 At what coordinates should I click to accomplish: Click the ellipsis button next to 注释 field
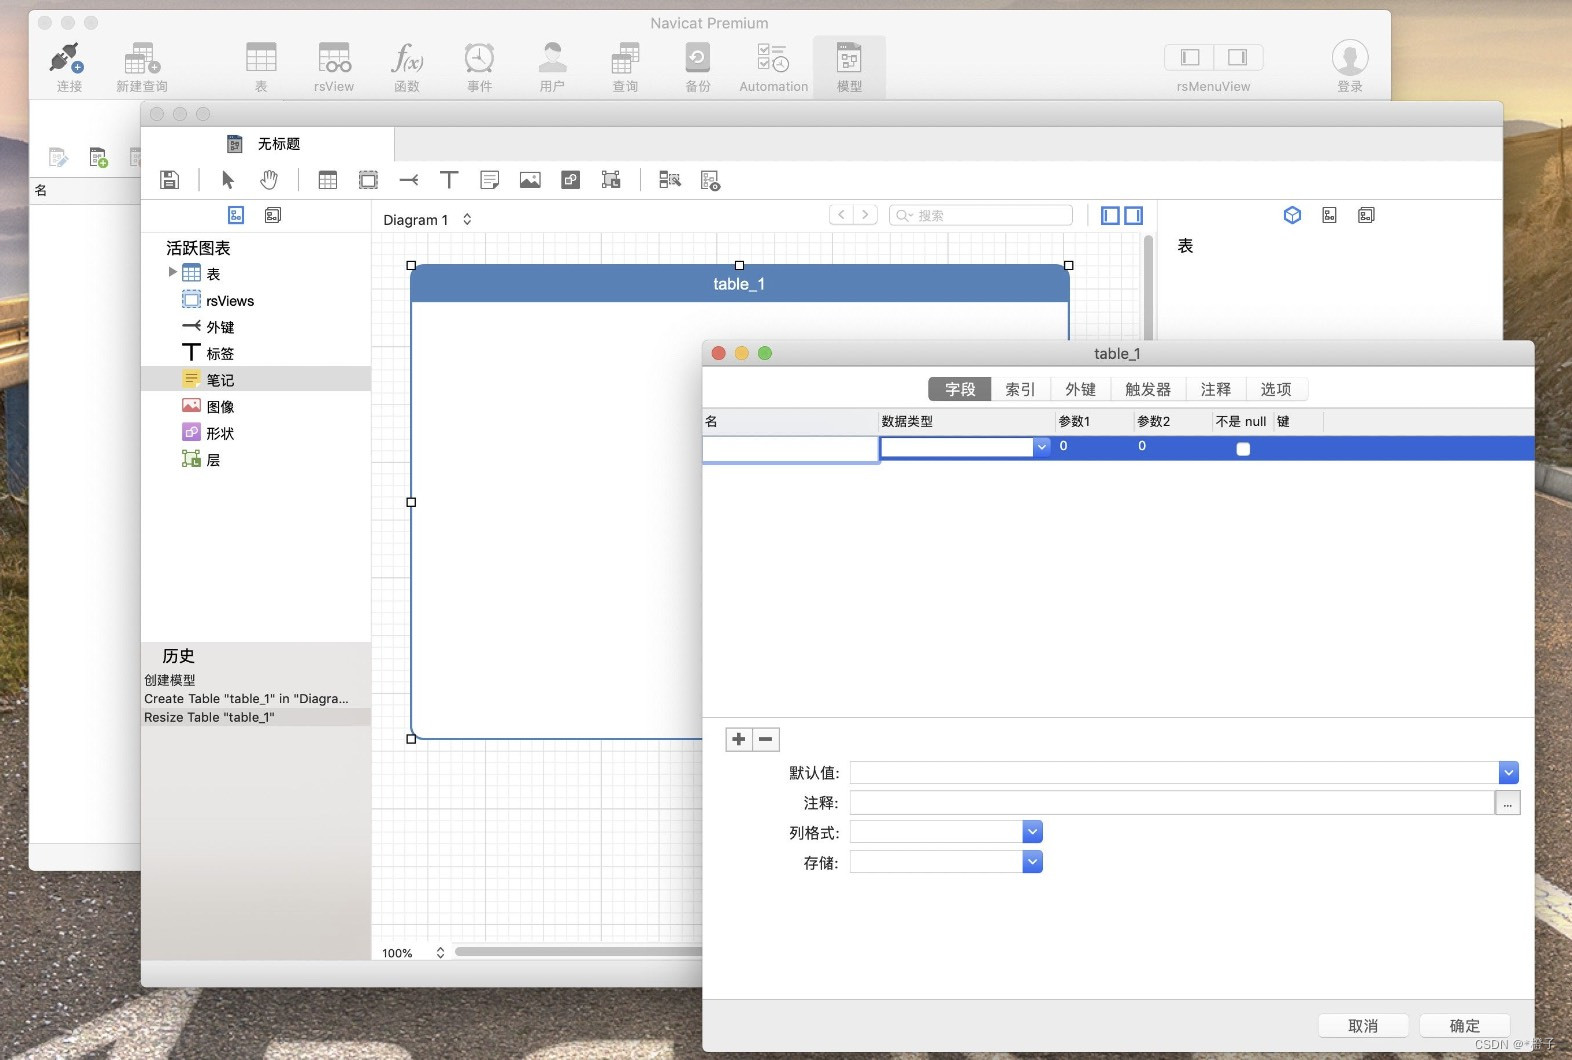pos(1508,803)
